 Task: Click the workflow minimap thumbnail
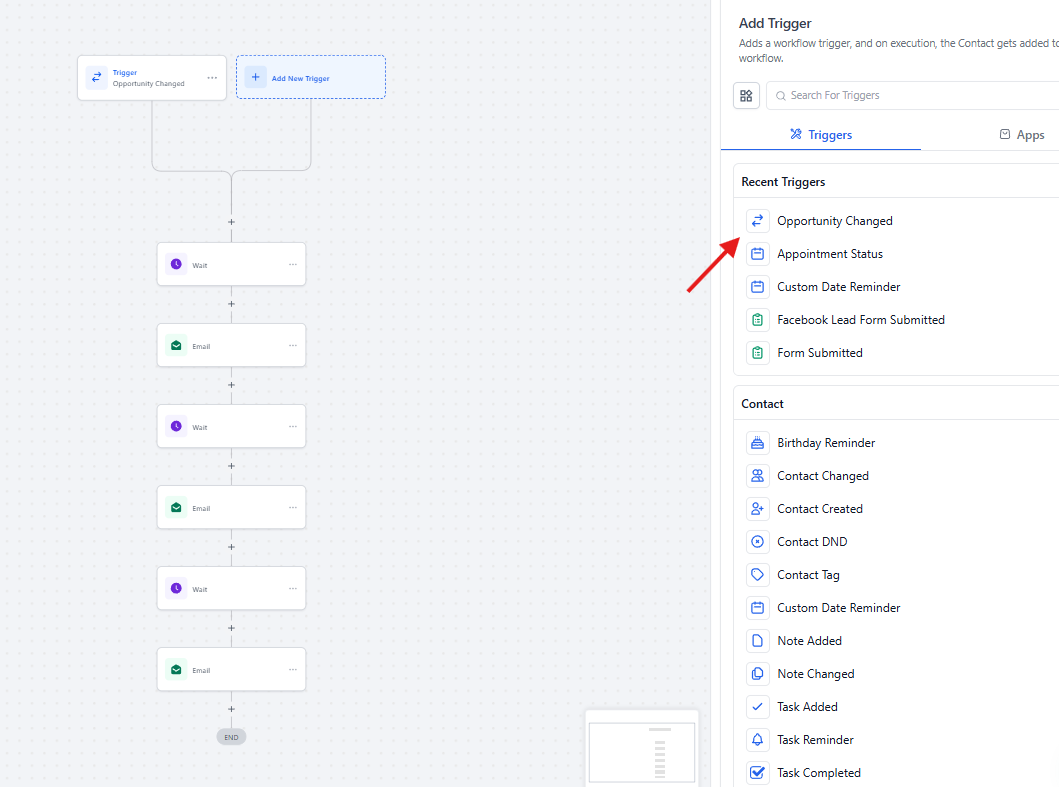641,752
